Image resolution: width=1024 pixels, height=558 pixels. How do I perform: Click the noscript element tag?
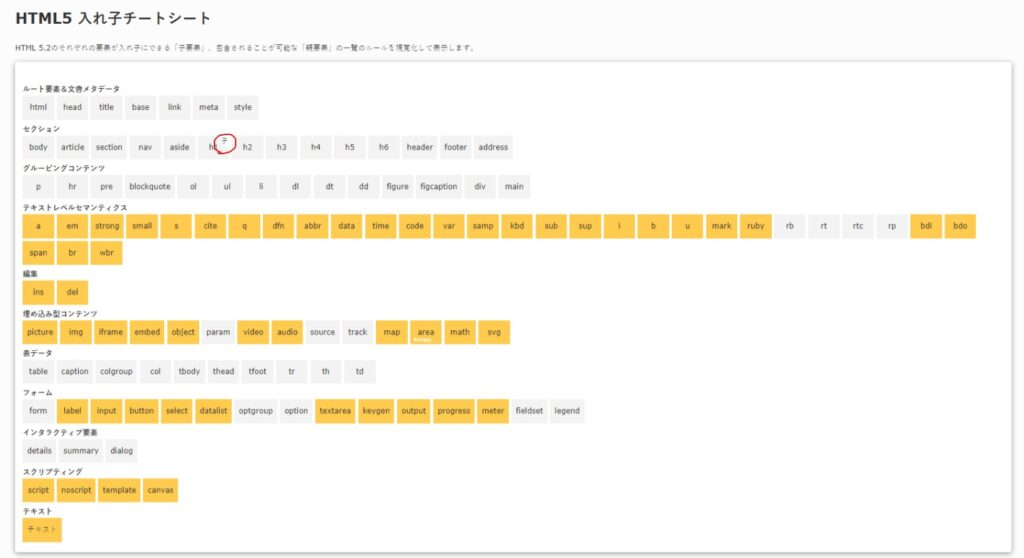[75, 490]
